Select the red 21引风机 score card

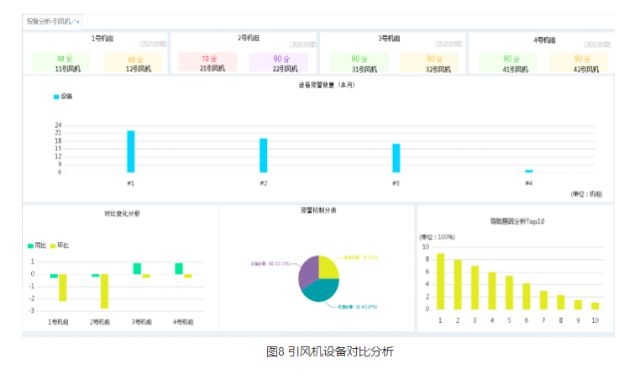[x=207, y=62]
